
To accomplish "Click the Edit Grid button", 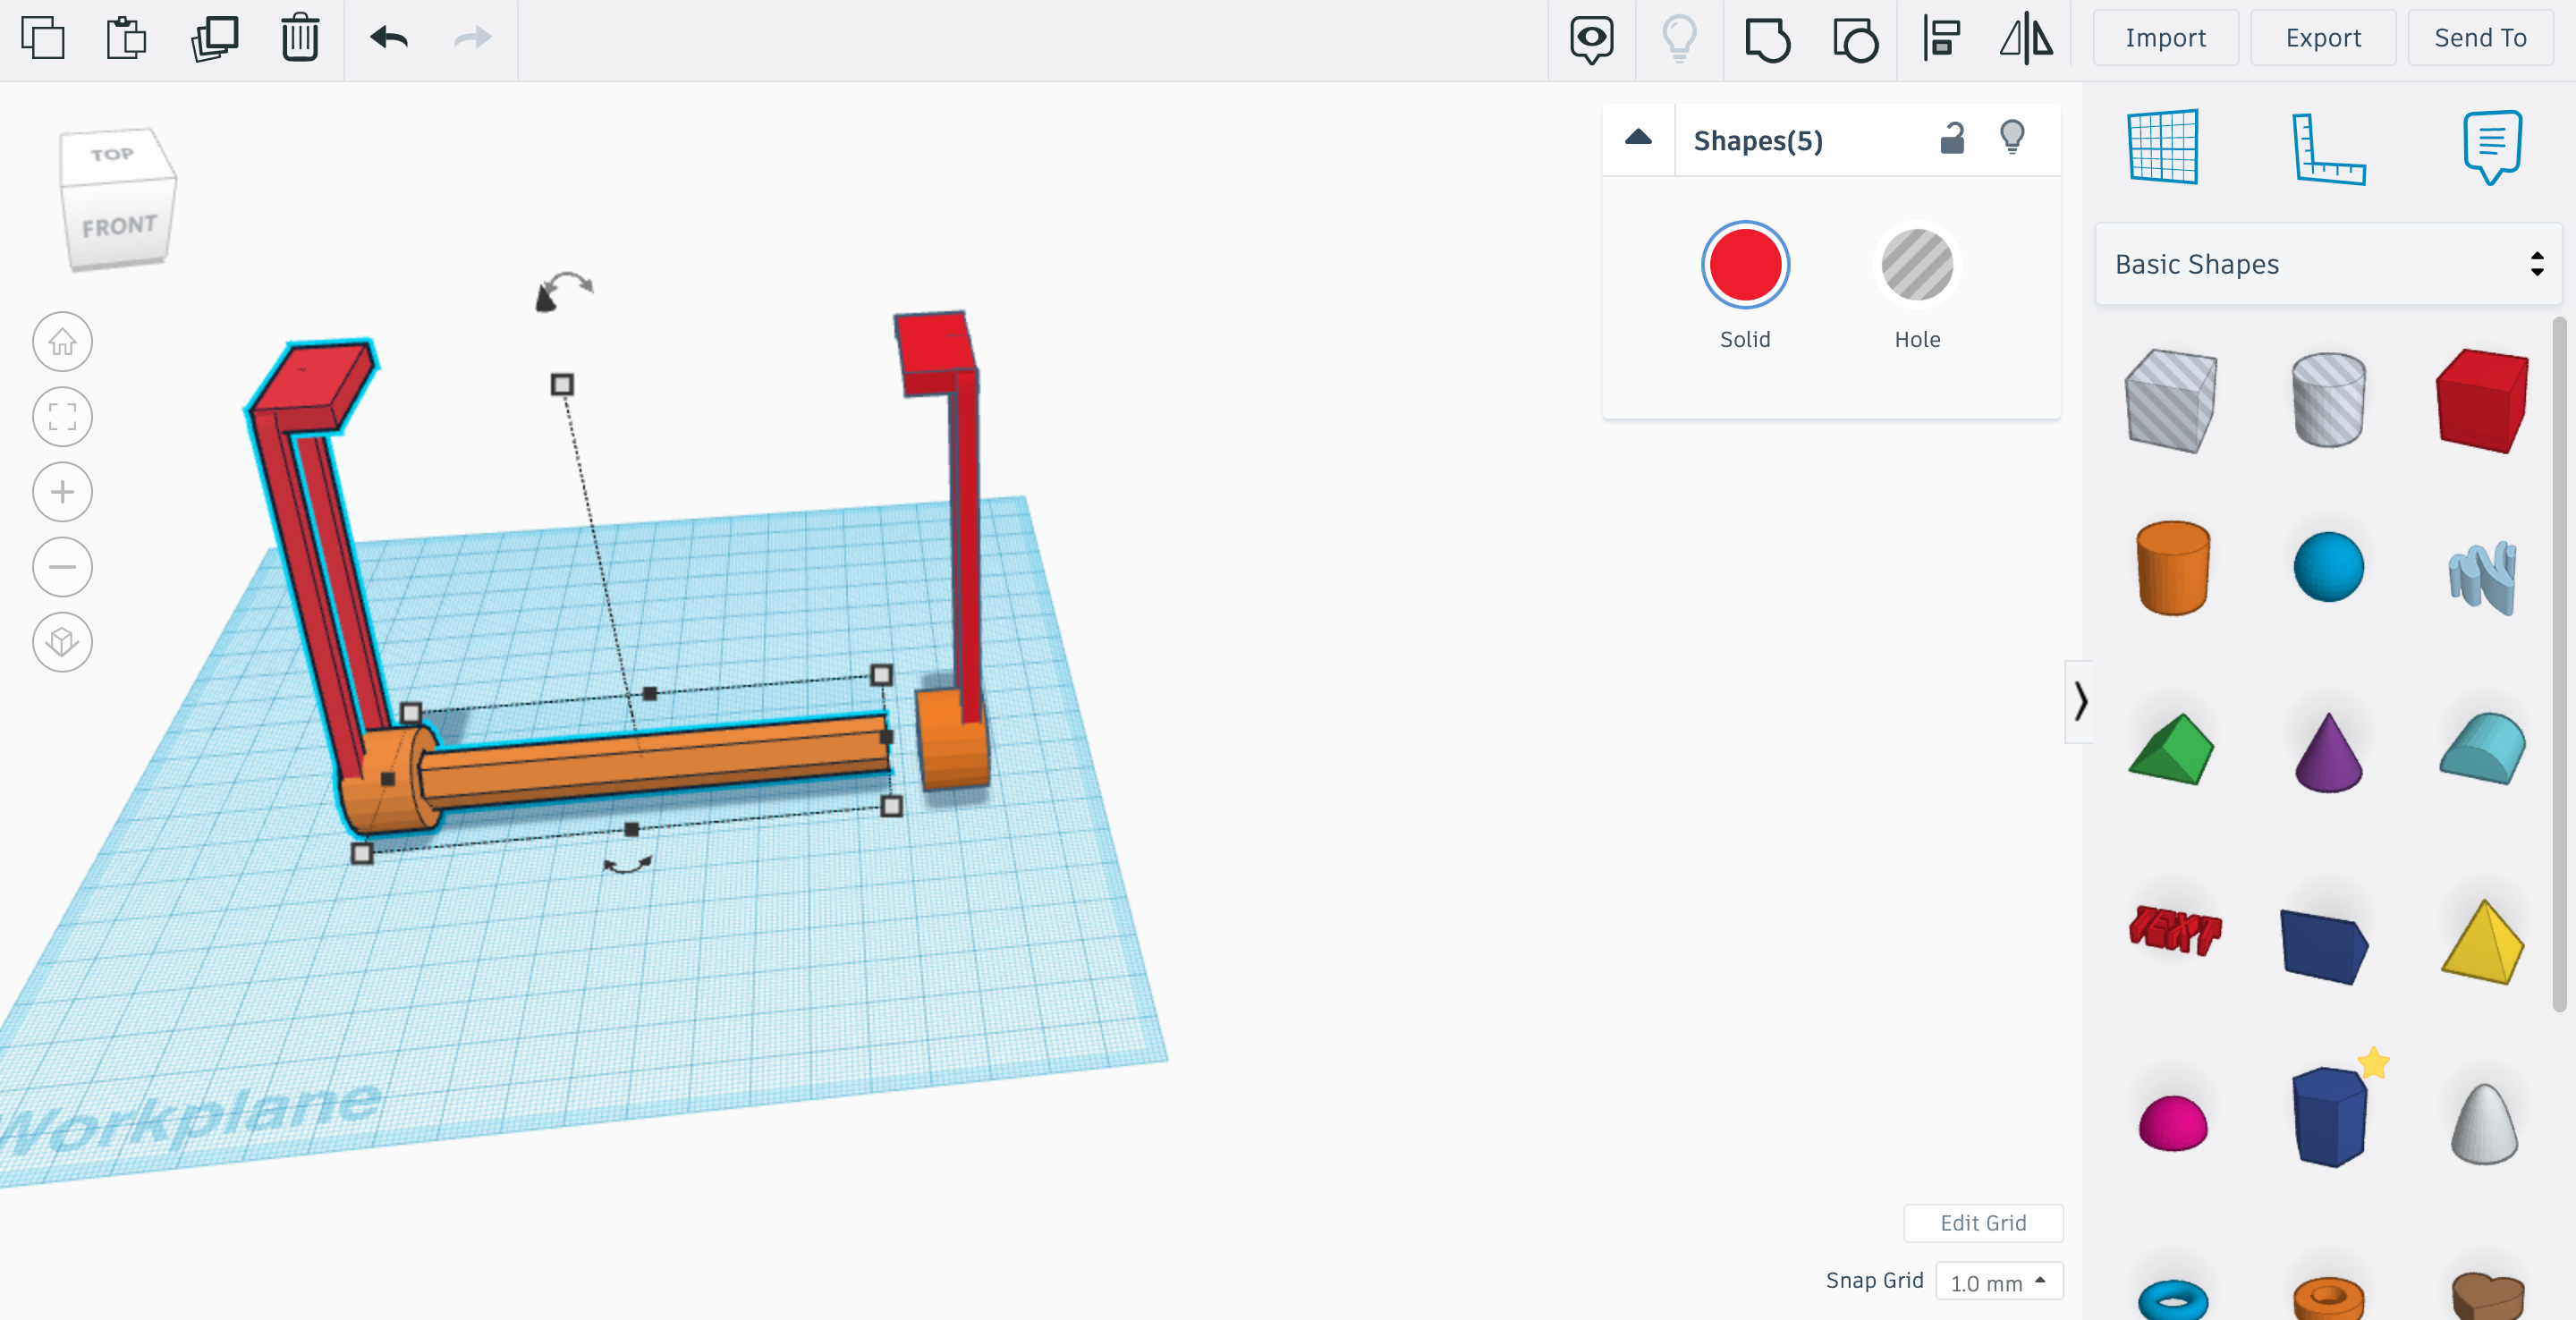I will tap(1982, 1223).
